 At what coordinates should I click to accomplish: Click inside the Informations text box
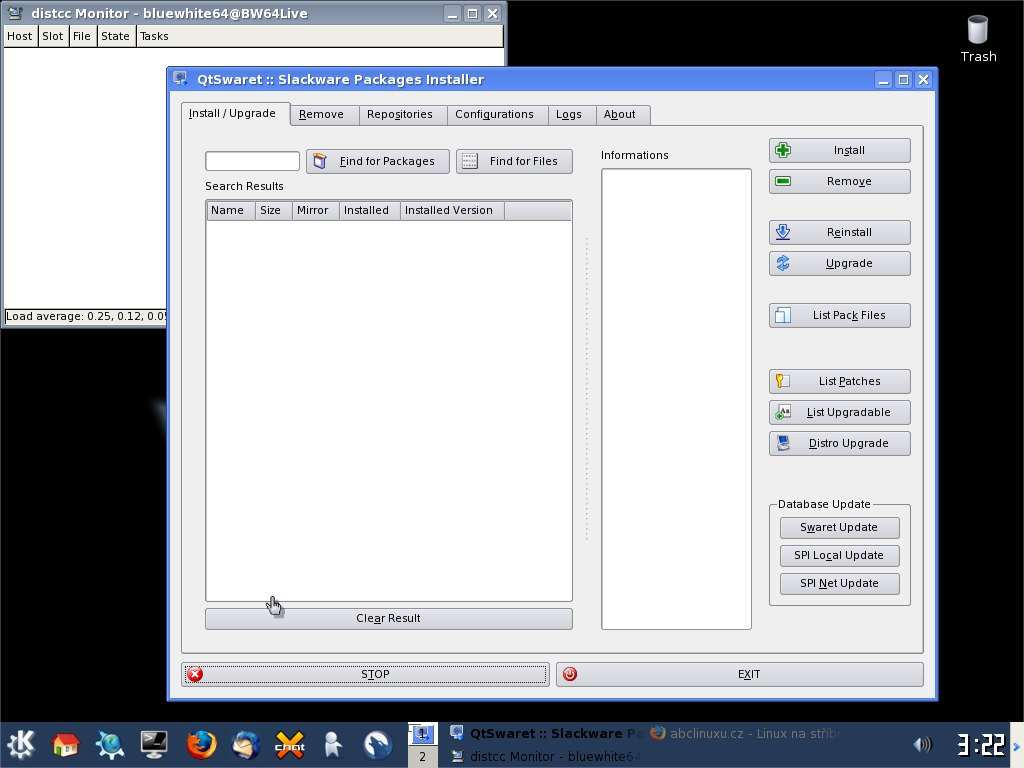pyautogui.click(x=676, y=399)
